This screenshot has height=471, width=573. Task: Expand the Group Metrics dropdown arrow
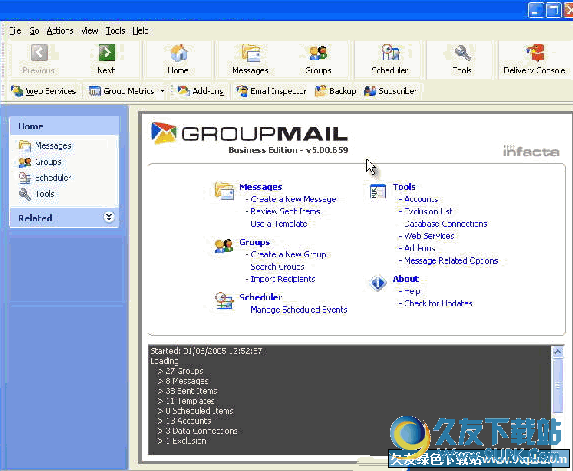[162, 91]
